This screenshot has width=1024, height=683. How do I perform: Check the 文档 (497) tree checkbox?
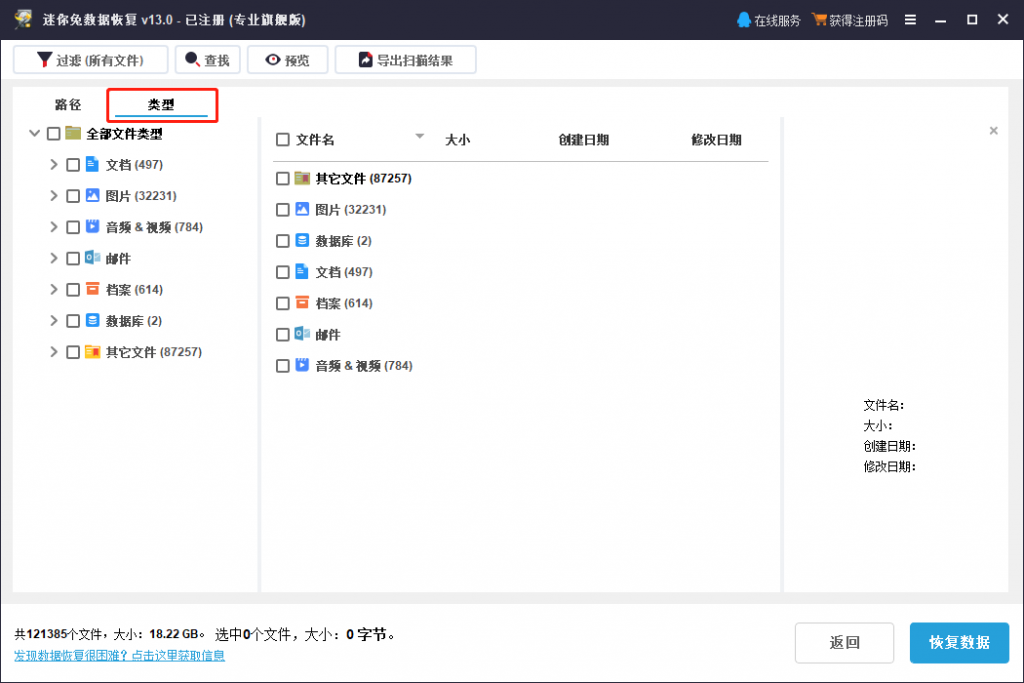coord(73,165)
